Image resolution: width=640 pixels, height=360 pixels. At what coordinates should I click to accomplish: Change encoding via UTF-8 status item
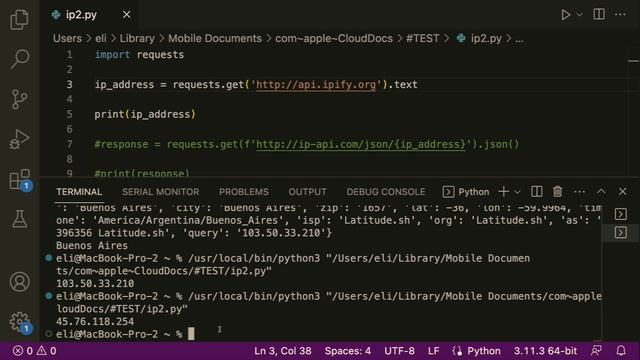tap(399, 351)
